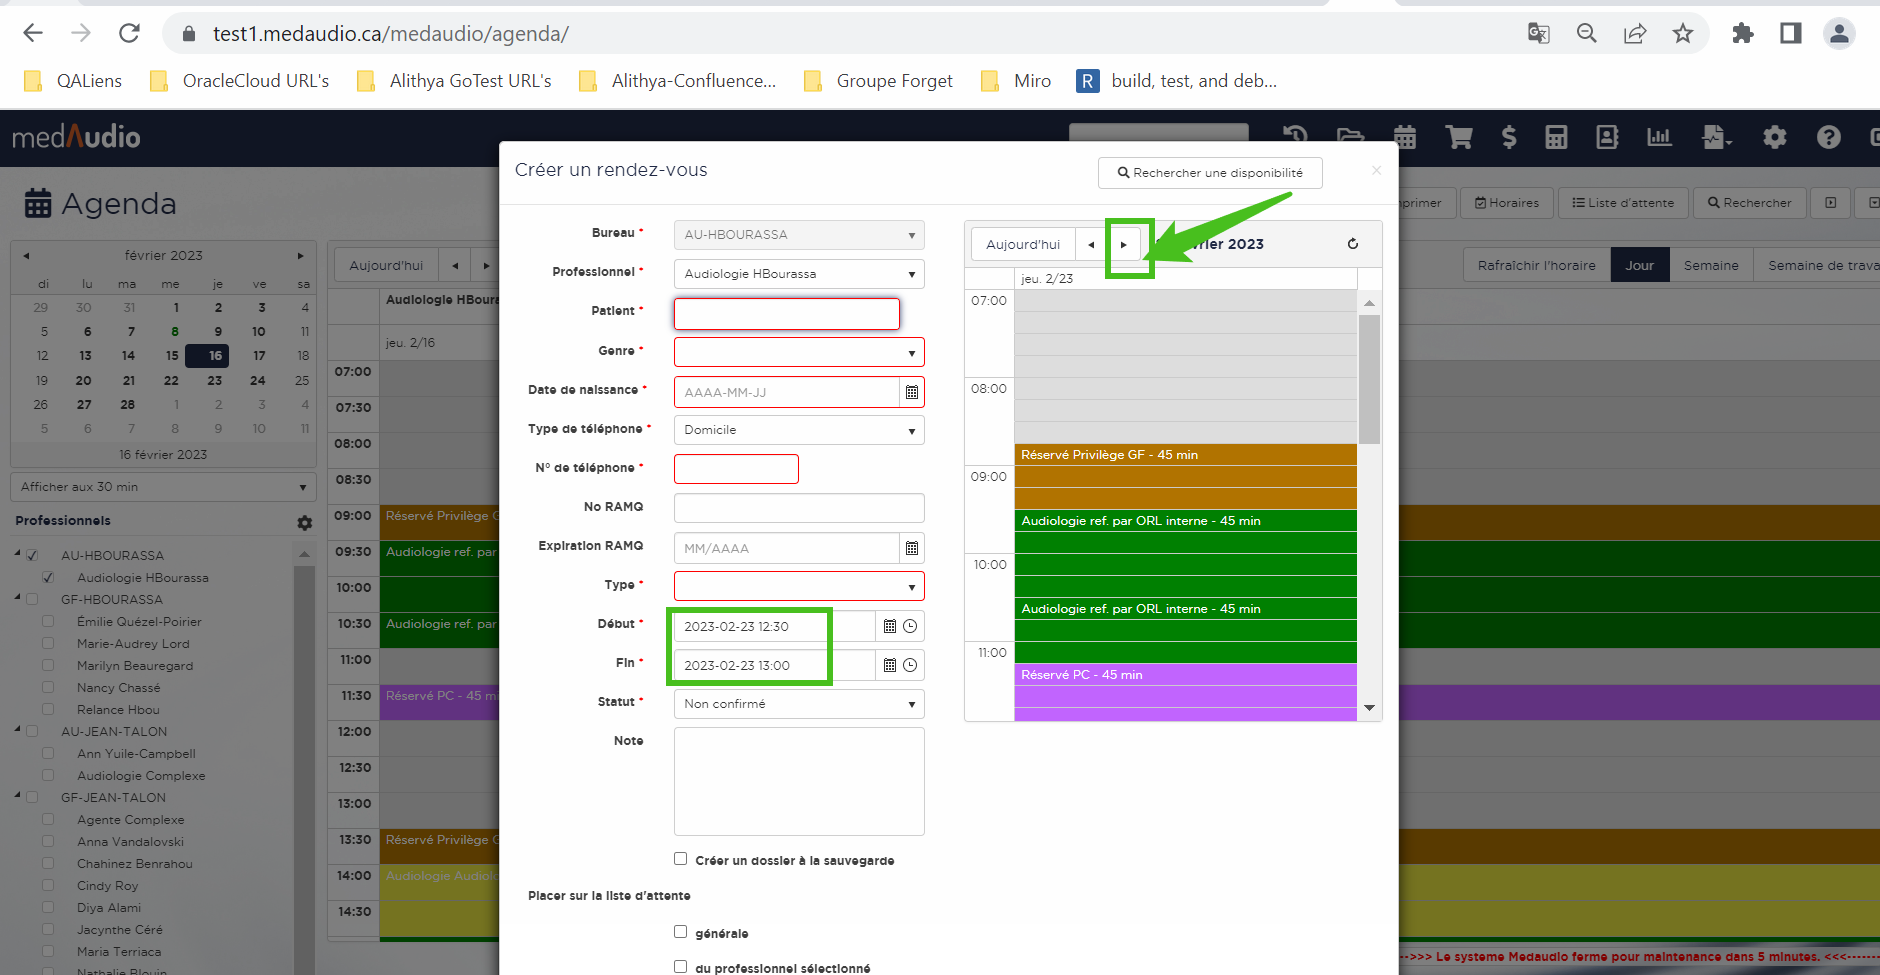This screenshot has width=1880, height=975.
Task: Enable the 'générale' waiting list checkbox
Action: tap(681, 932)
